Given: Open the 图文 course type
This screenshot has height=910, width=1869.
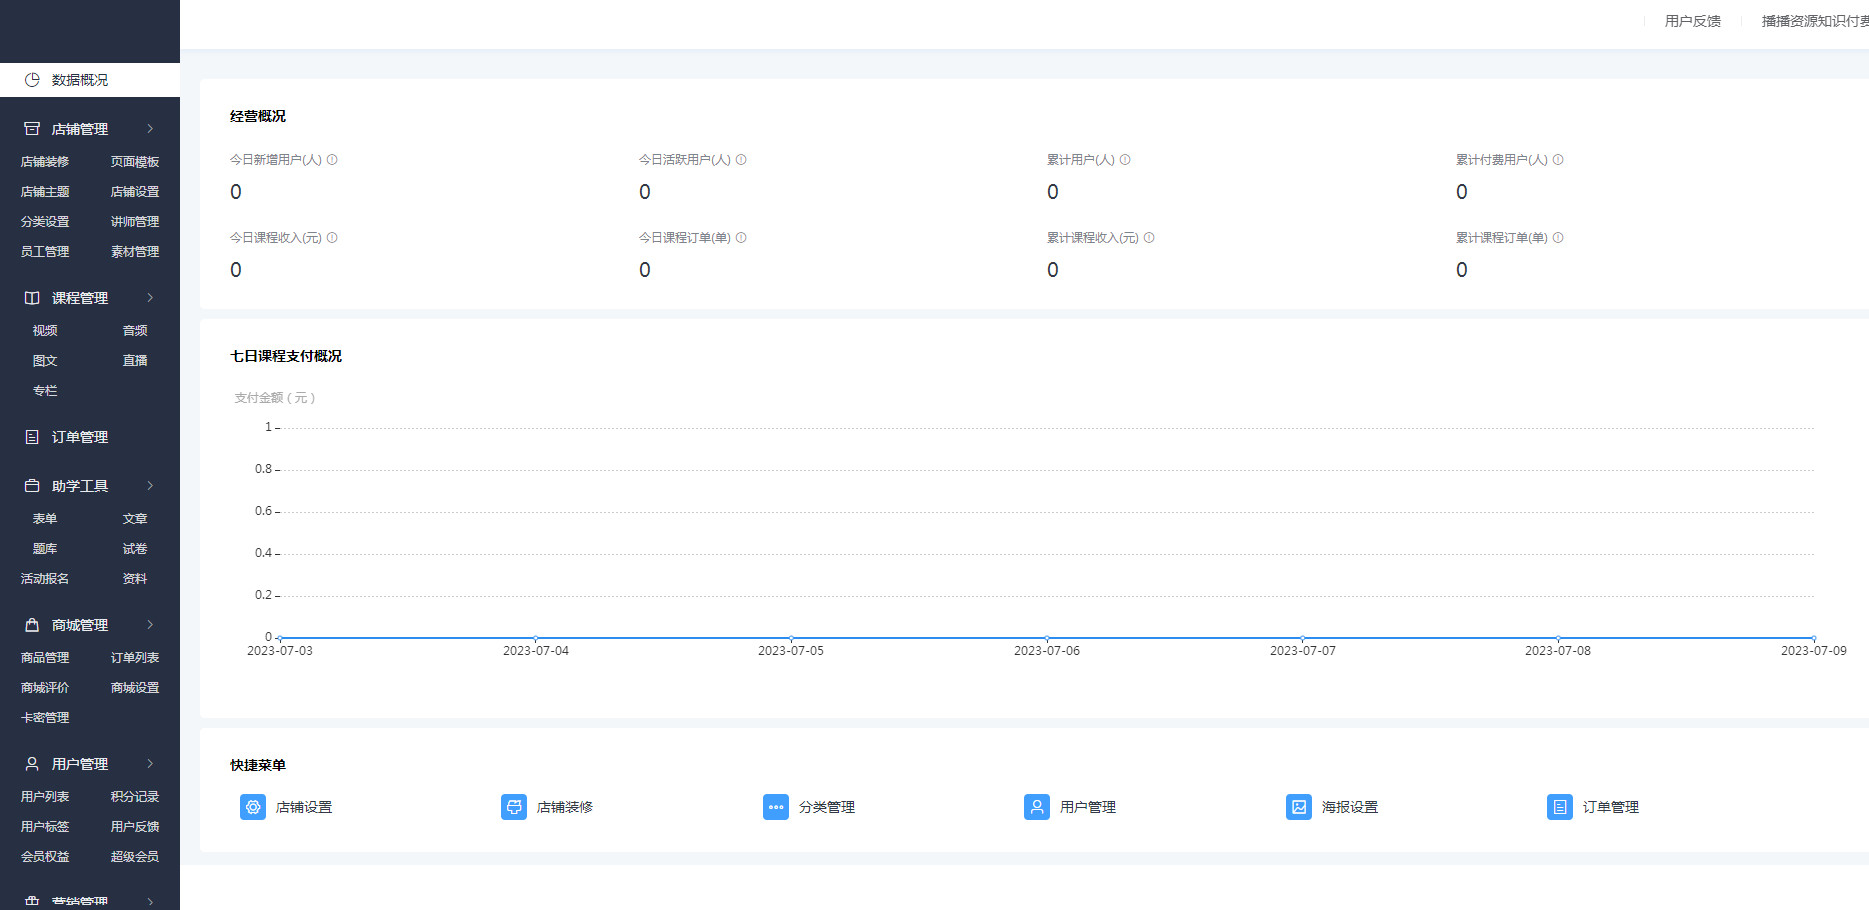Looking at the screenshot, I should (45, 361).
